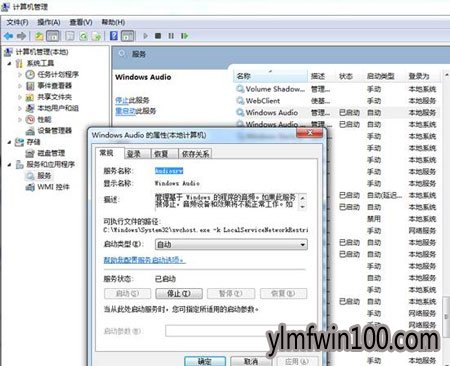Click the Refresh toolbar icon

(x=83, y=36)
